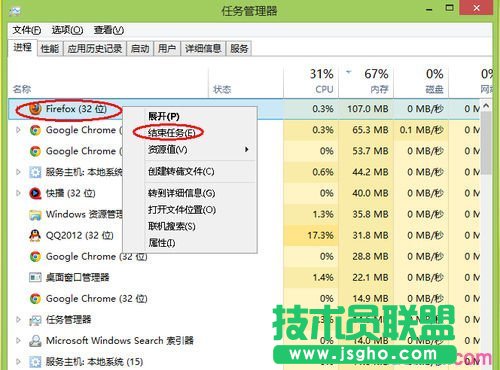Click the Chrome icon in the 14.9 MB row
This screenshot has width=500, height=370.
[x=35, y=299]
